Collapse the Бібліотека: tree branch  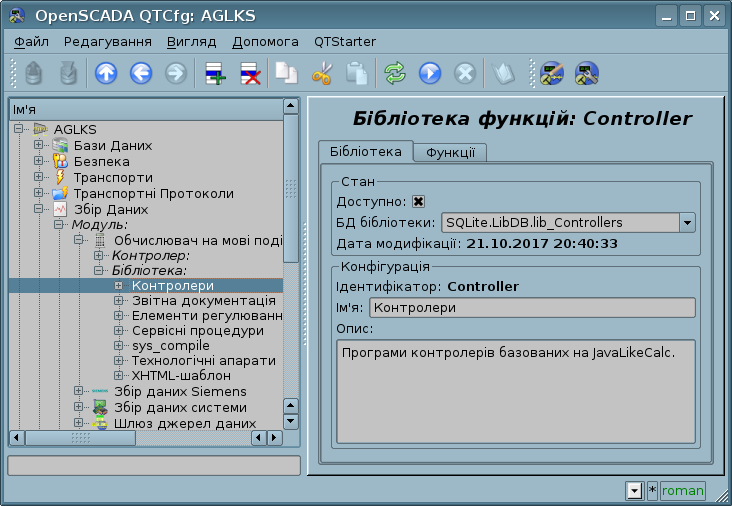tap(99, 270)
